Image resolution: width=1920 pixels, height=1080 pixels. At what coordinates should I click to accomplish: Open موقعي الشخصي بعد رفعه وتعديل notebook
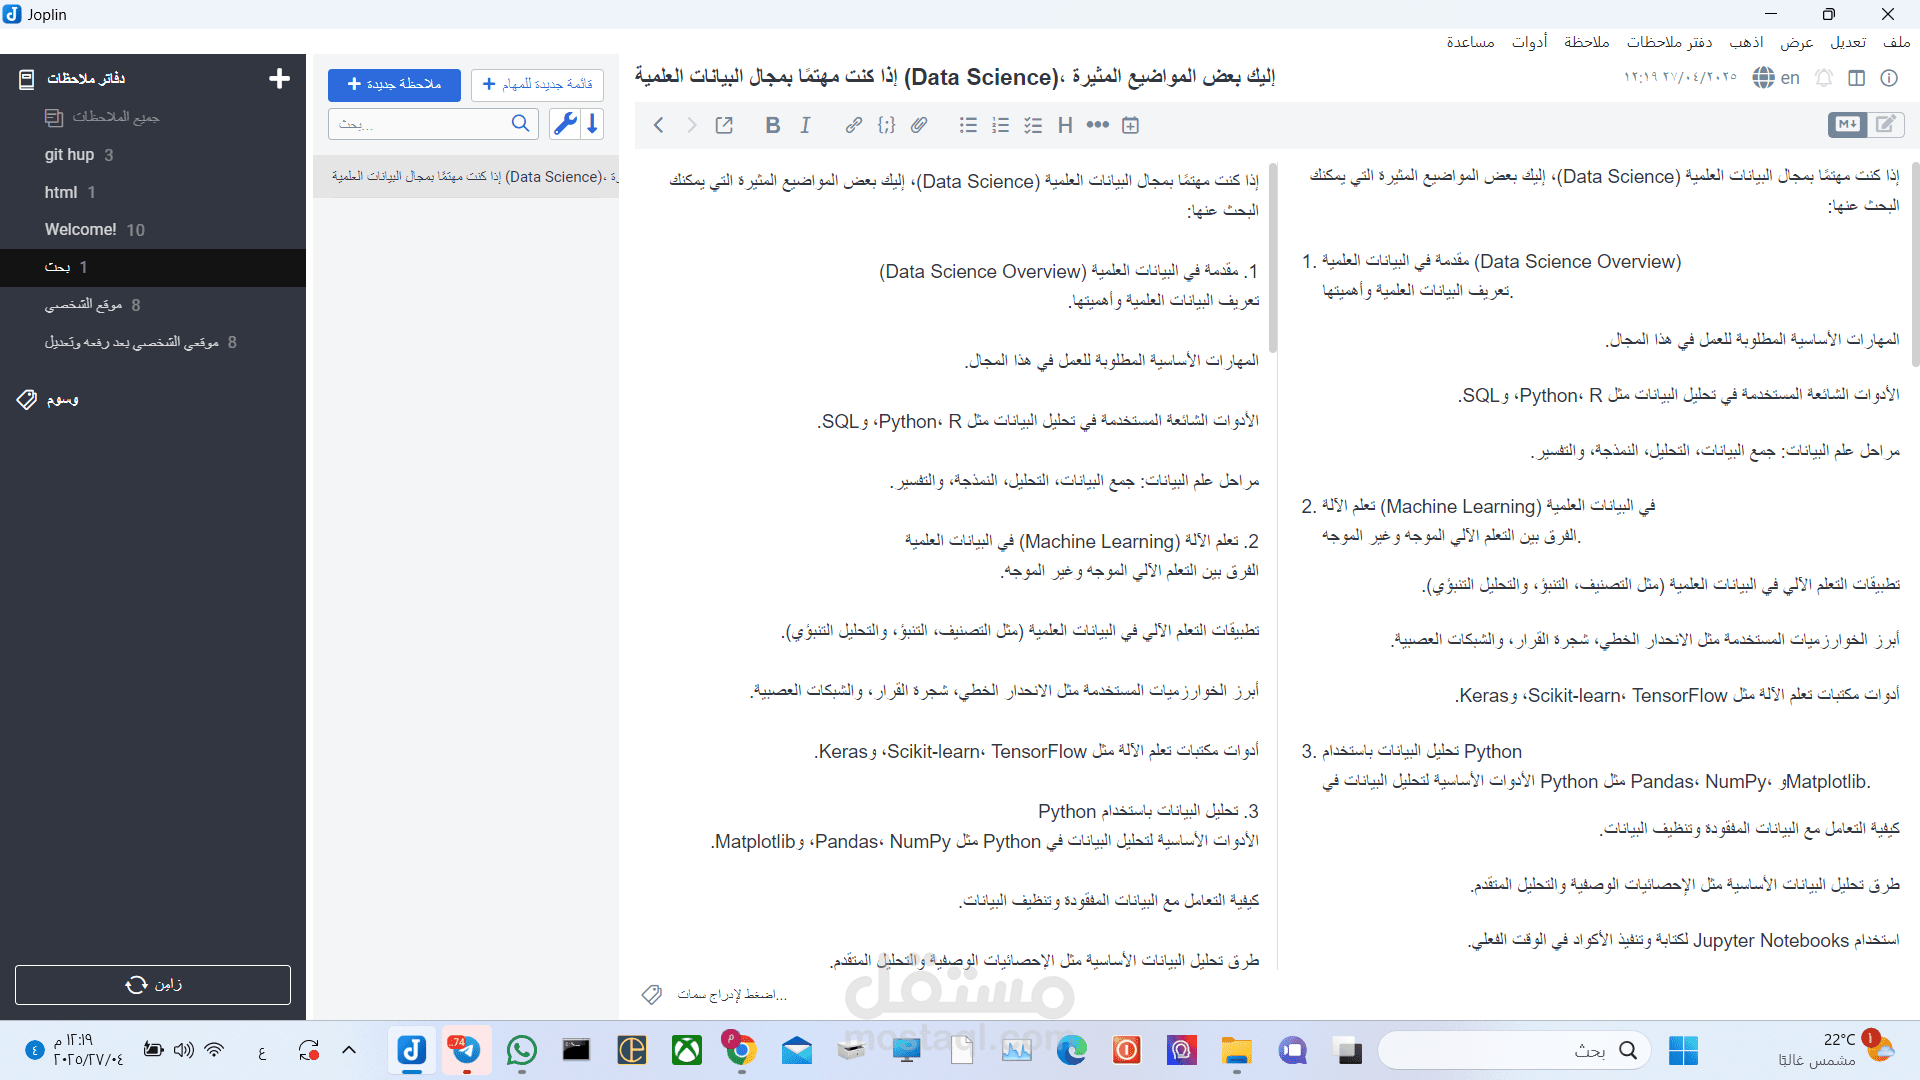click(x=153, y=342)
